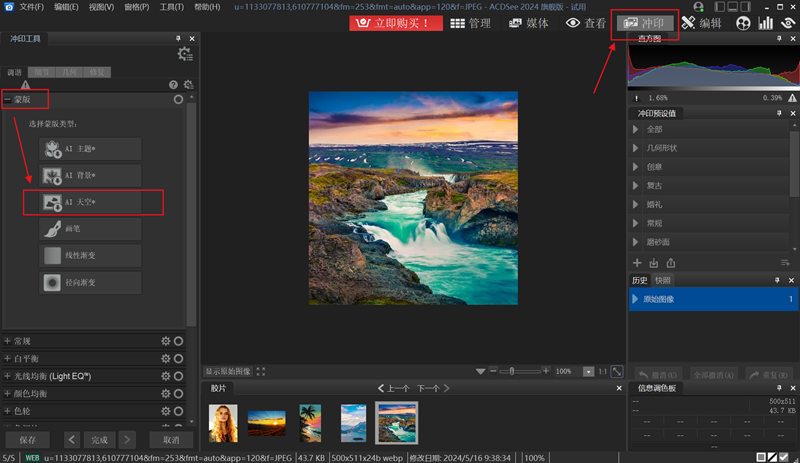
Task: Select the 画笔 brush mask tool
Action: pyautogui.click(x=90, y=229)
